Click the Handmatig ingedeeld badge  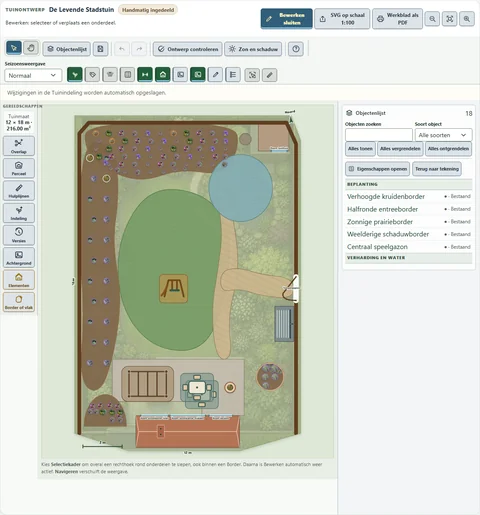[148, 10]
